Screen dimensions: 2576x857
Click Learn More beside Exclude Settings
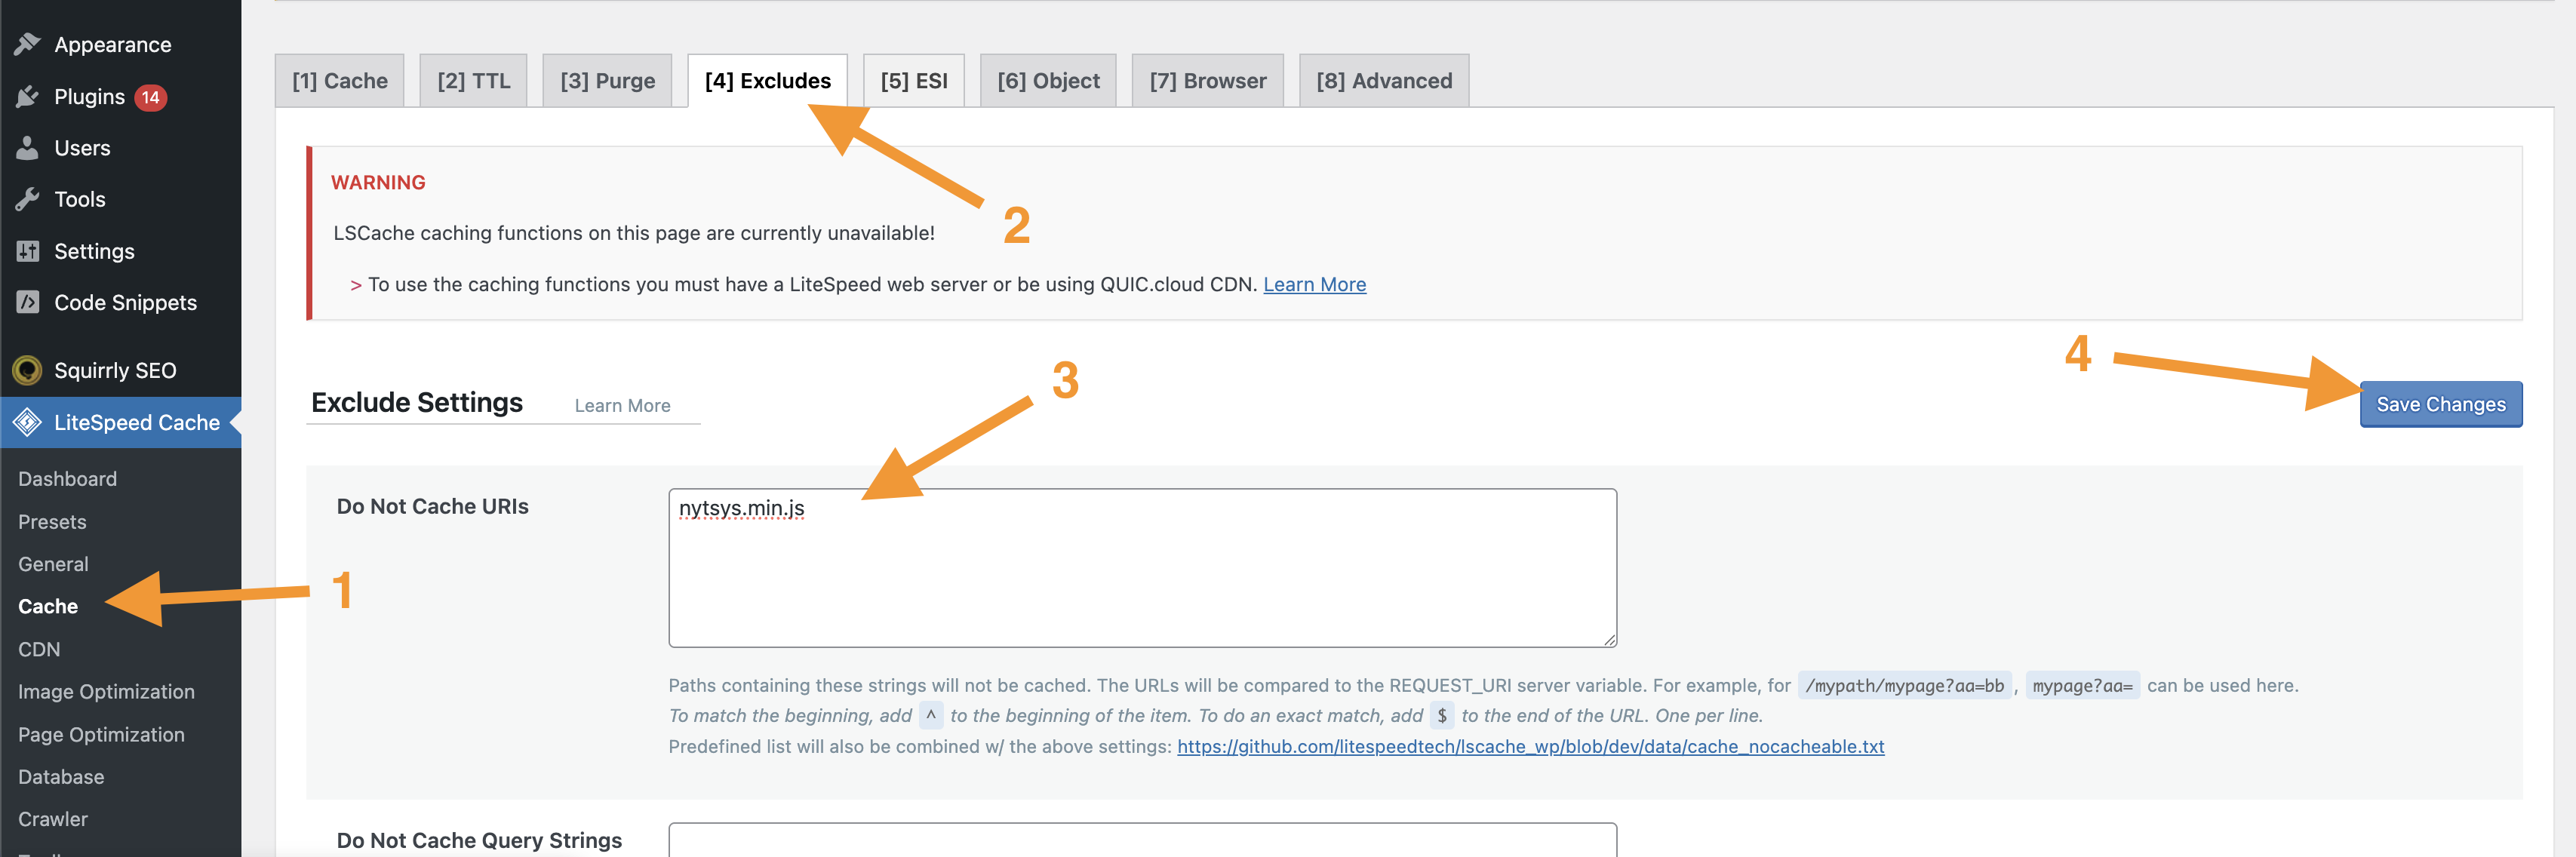622,405
